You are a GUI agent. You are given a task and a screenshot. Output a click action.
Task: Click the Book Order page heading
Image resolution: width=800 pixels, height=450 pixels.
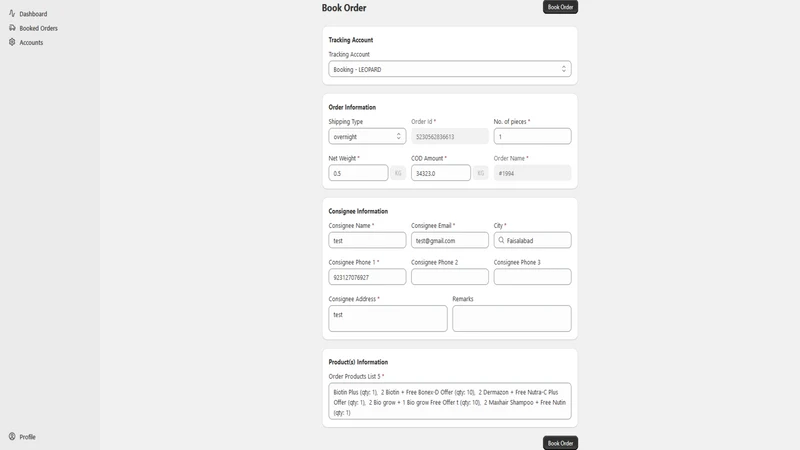[x=344, y=8]
